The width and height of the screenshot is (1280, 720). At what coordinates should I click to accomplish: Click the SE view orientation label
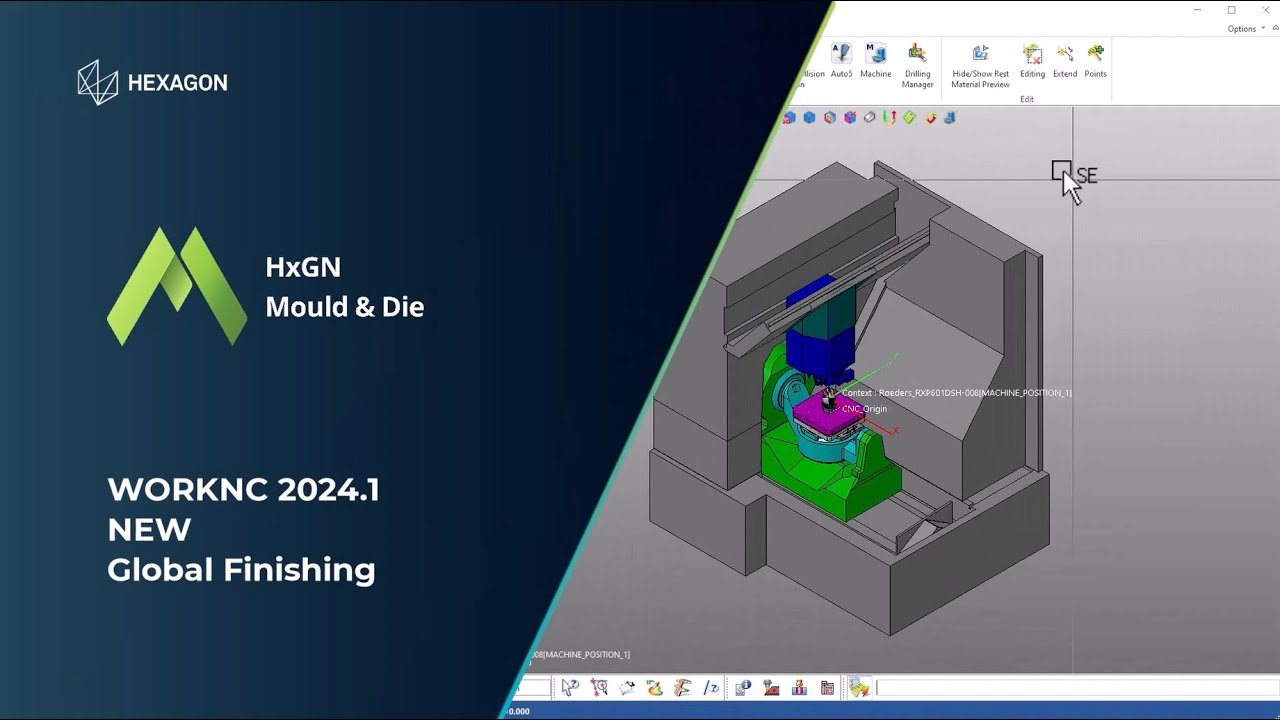1086,176
